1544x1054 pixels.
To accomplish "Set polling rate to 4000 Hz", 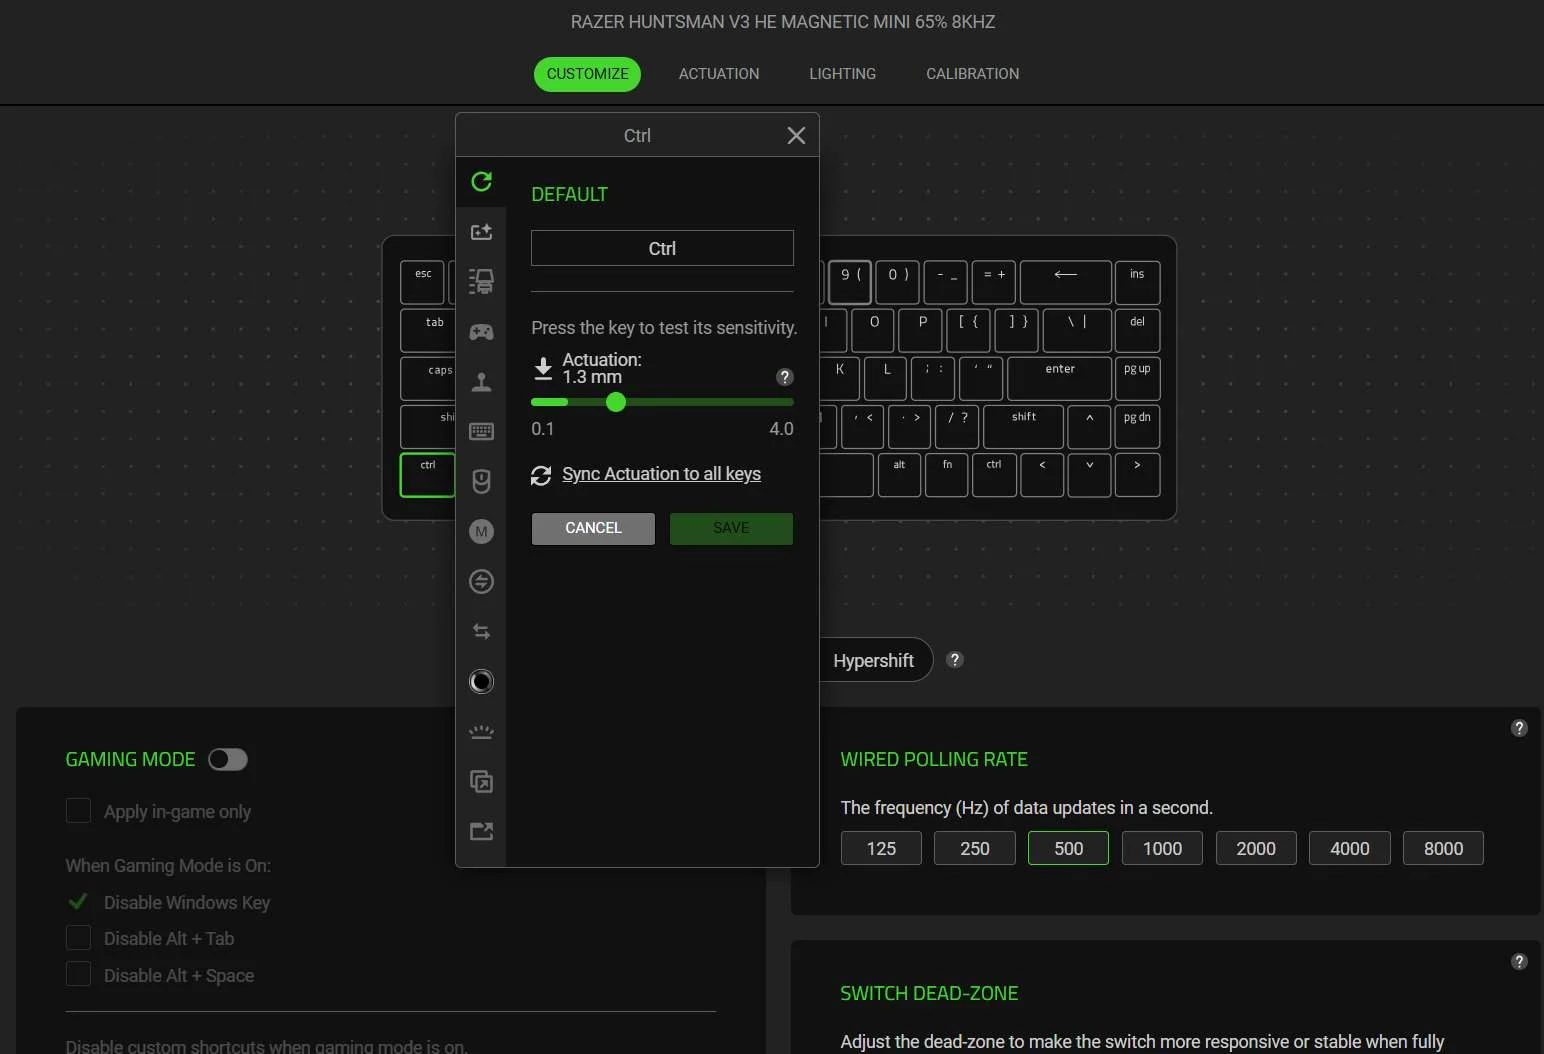I will (1349, 848).
